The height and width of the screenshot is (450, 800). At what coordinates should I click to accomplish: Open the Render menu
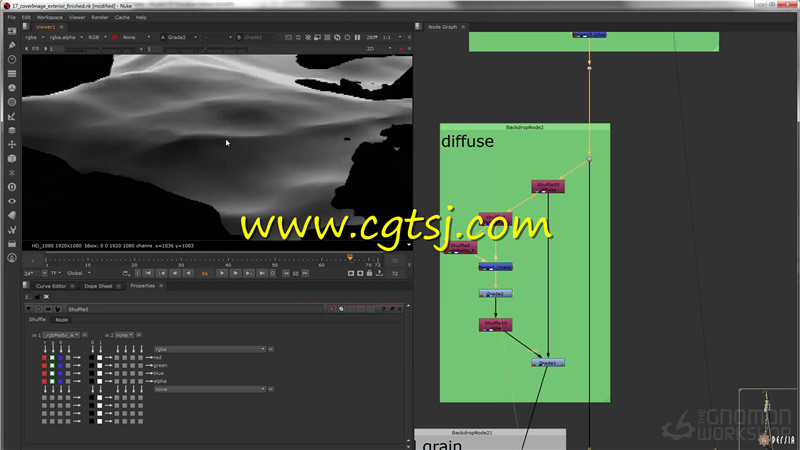[x=99, y=17]
